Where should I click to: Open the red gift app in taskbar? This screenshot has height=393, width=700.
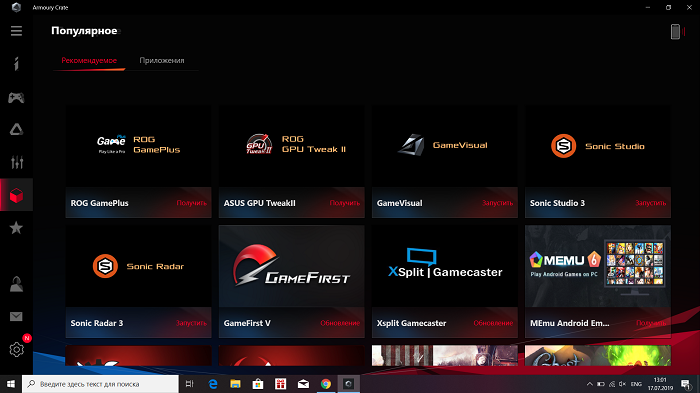[x=280, y=384]
